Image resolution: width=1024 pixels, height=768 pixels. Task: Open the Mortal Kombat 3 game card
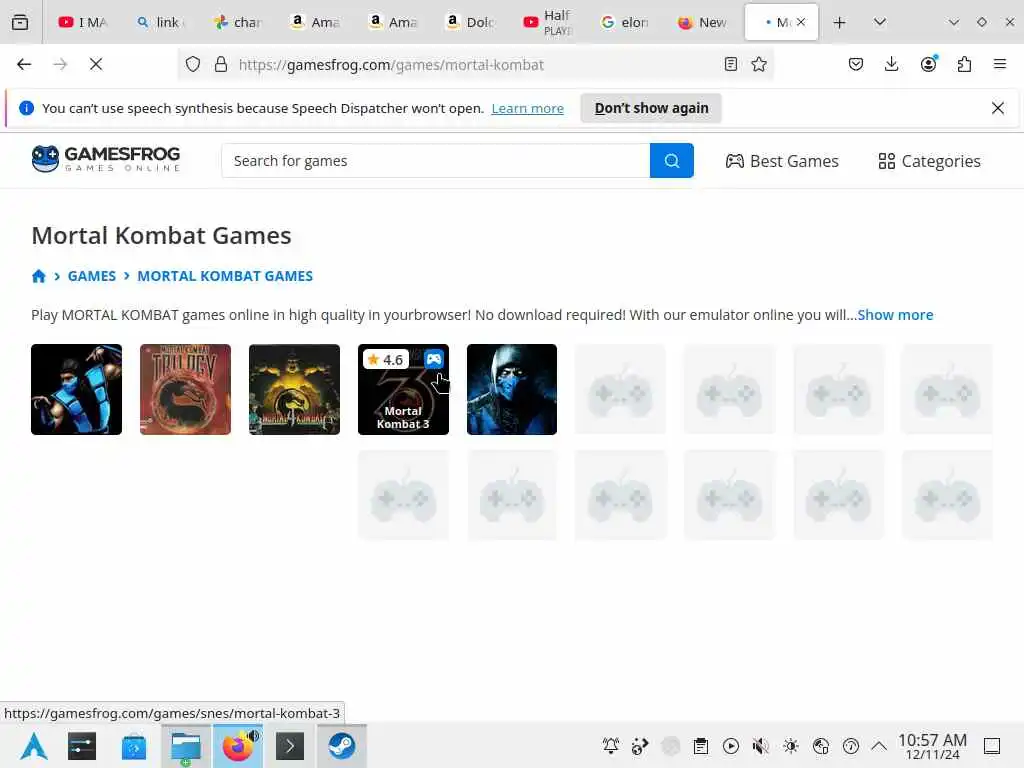404,389
